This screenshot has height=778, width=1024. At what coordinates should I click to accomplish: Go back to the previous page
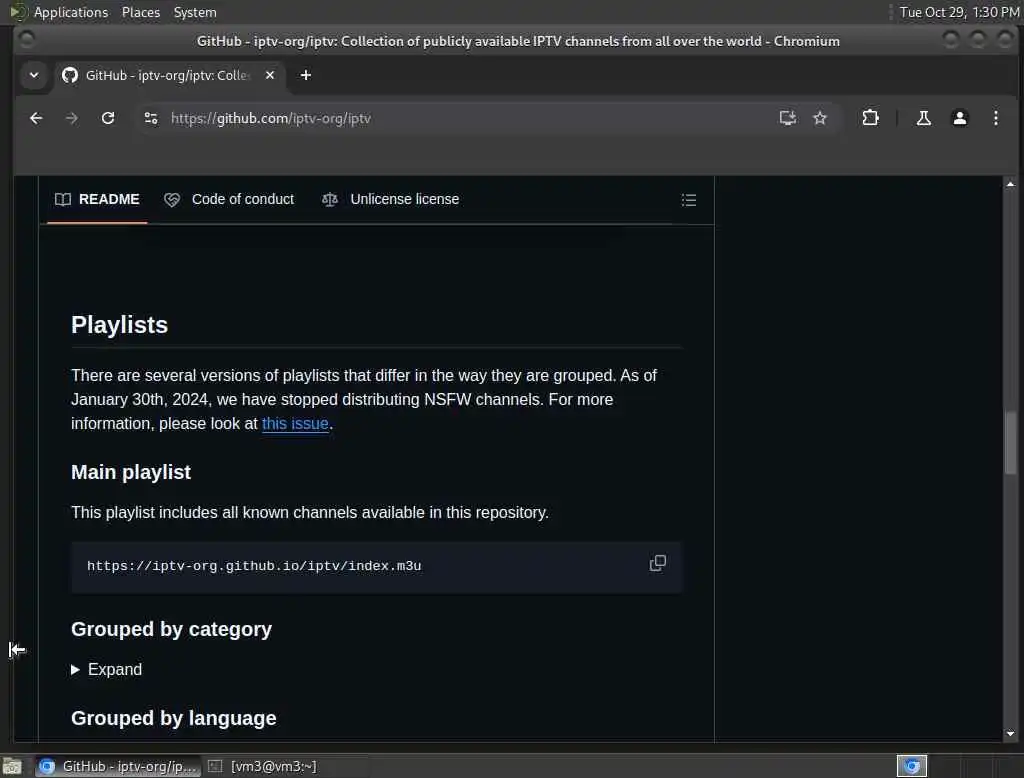[x=36, y=118]
